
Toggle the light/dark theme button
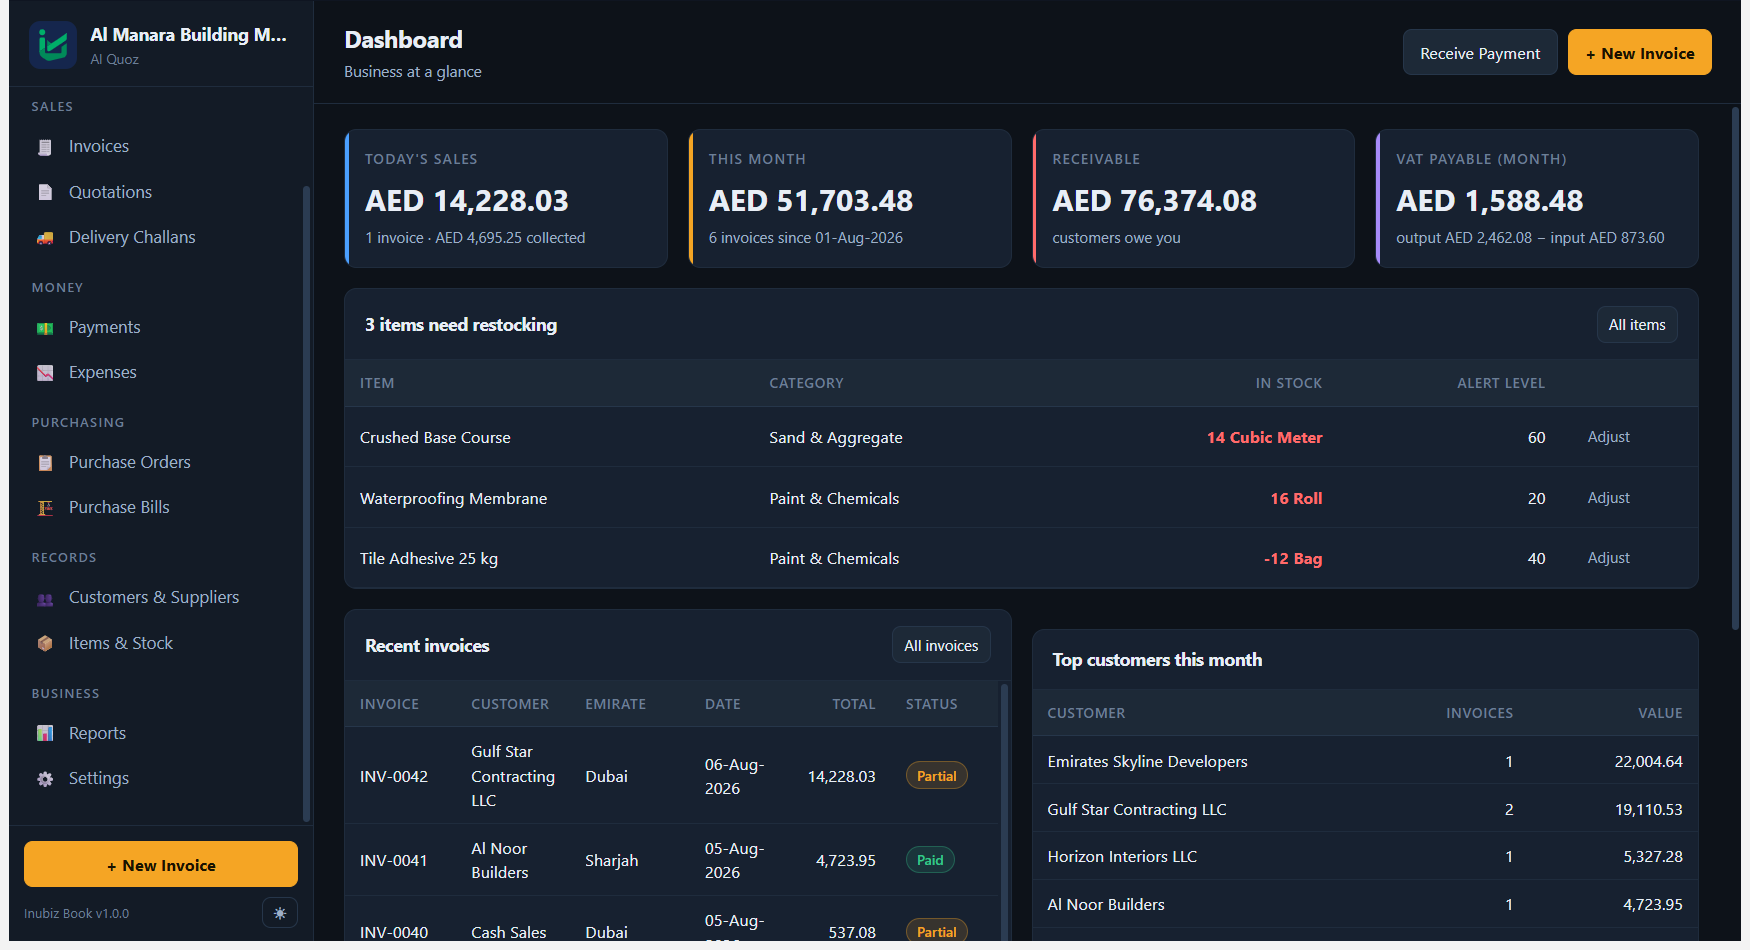(x=280, y=913)
